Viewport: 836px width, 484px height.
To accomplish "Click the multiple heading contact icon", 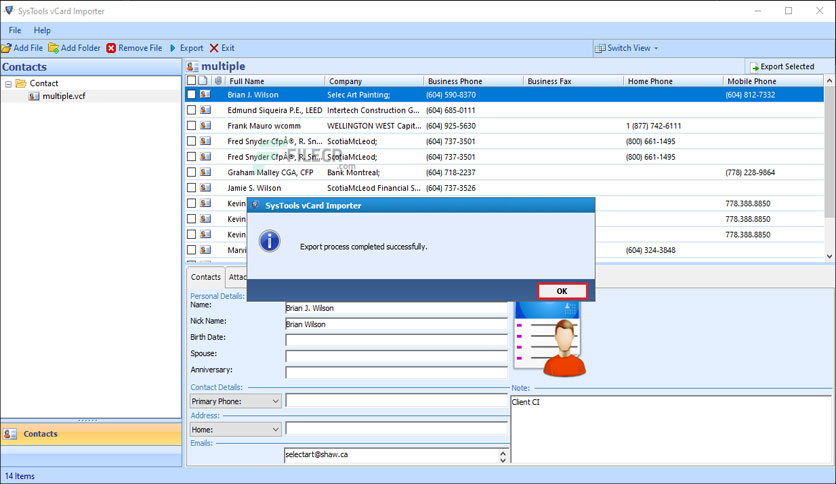I will pos(192,67).
